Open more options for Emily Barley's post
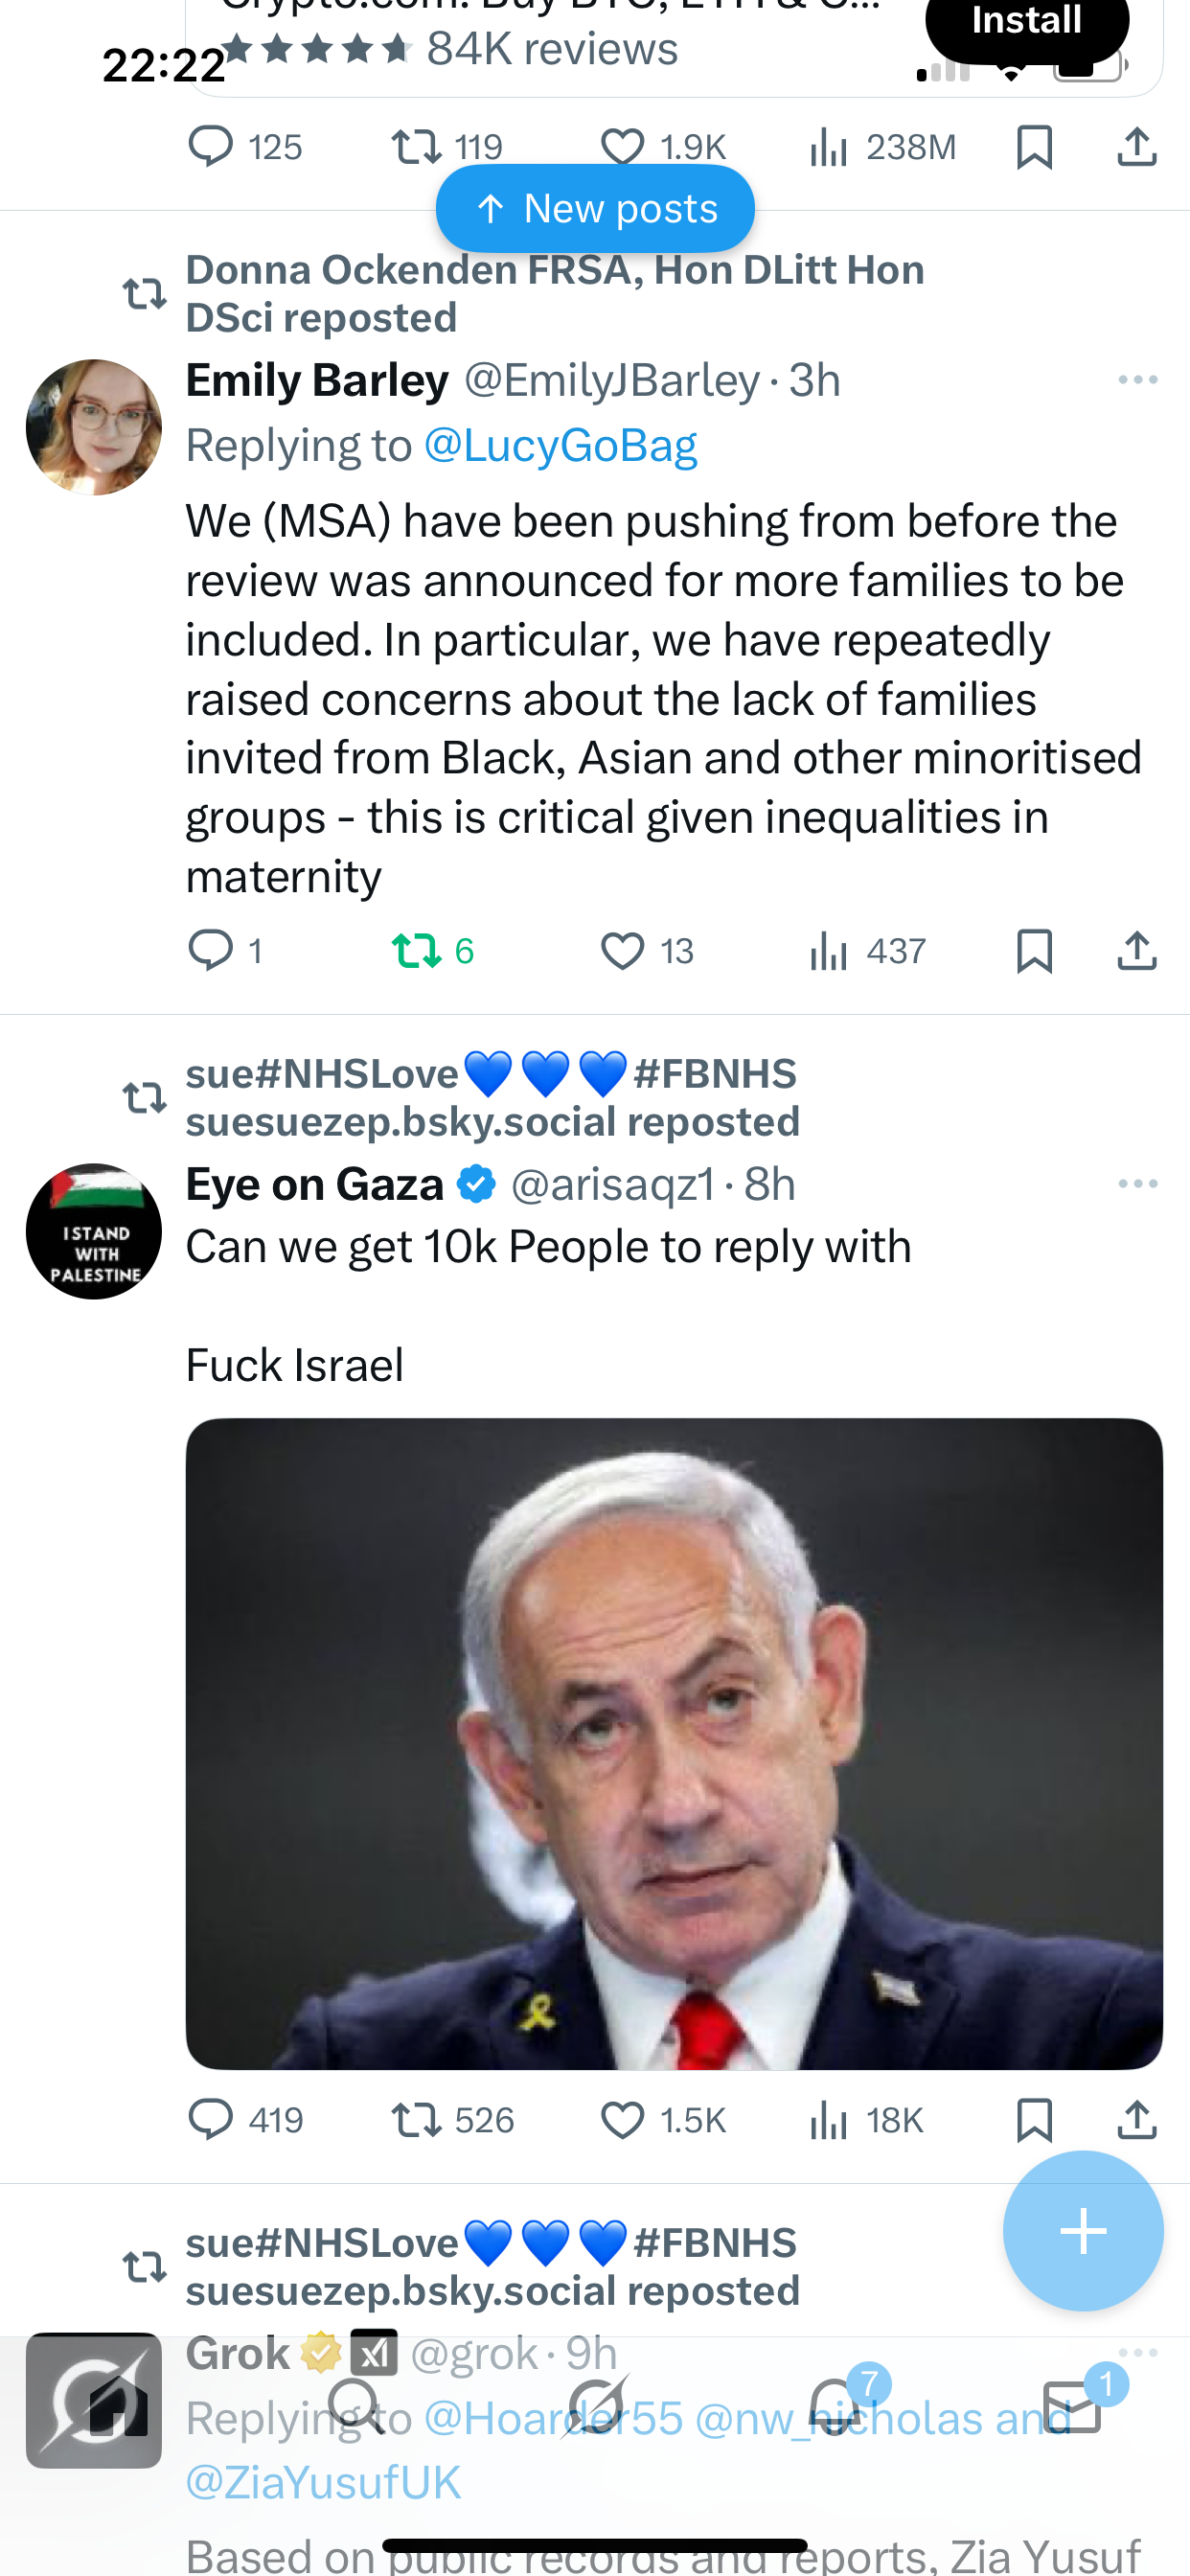This screenshot has width=1190, height=2576. (x=1137, y=380)
